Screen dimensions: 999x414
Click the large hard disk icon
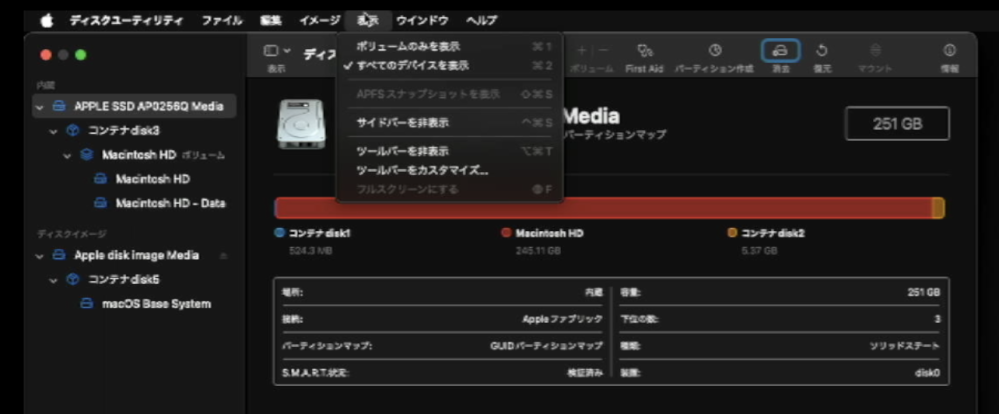(301, 124)
